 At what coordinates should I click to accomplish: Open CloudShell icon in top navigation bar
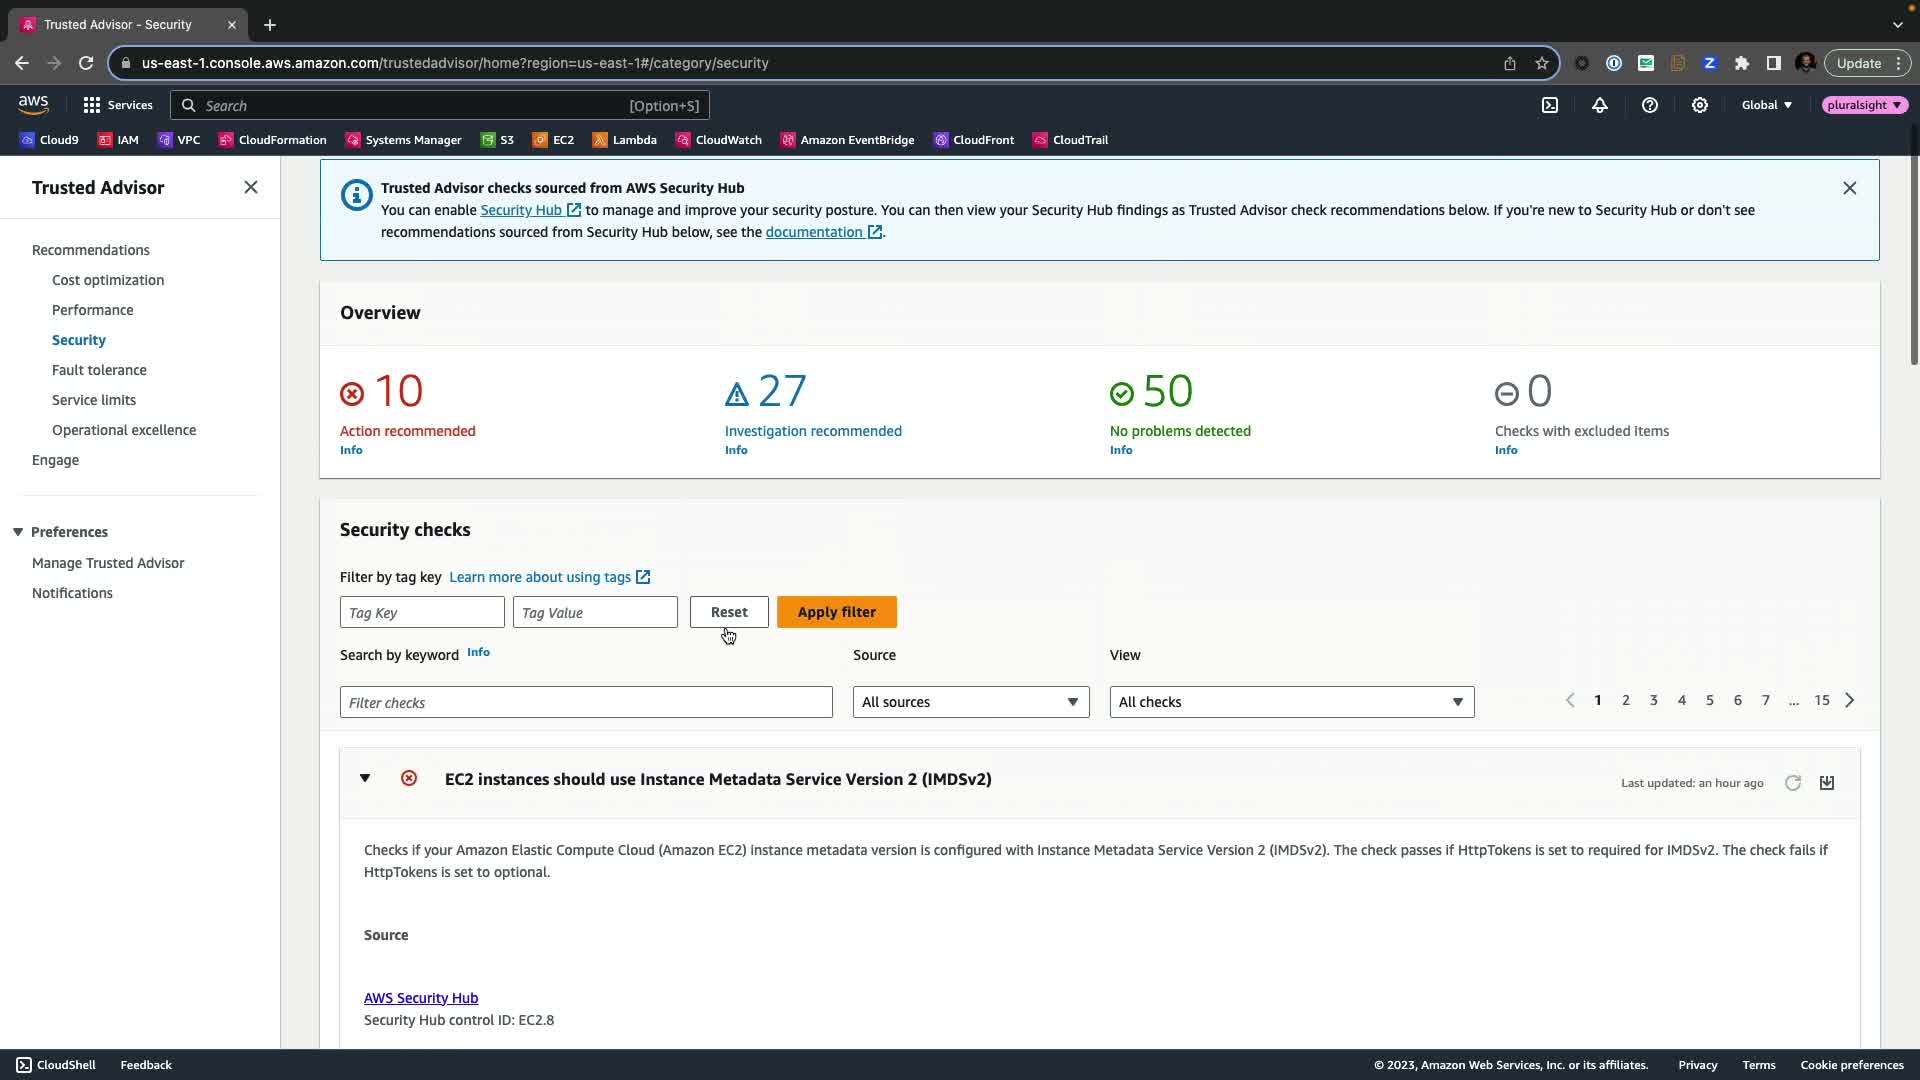(x=1550, y=105)
